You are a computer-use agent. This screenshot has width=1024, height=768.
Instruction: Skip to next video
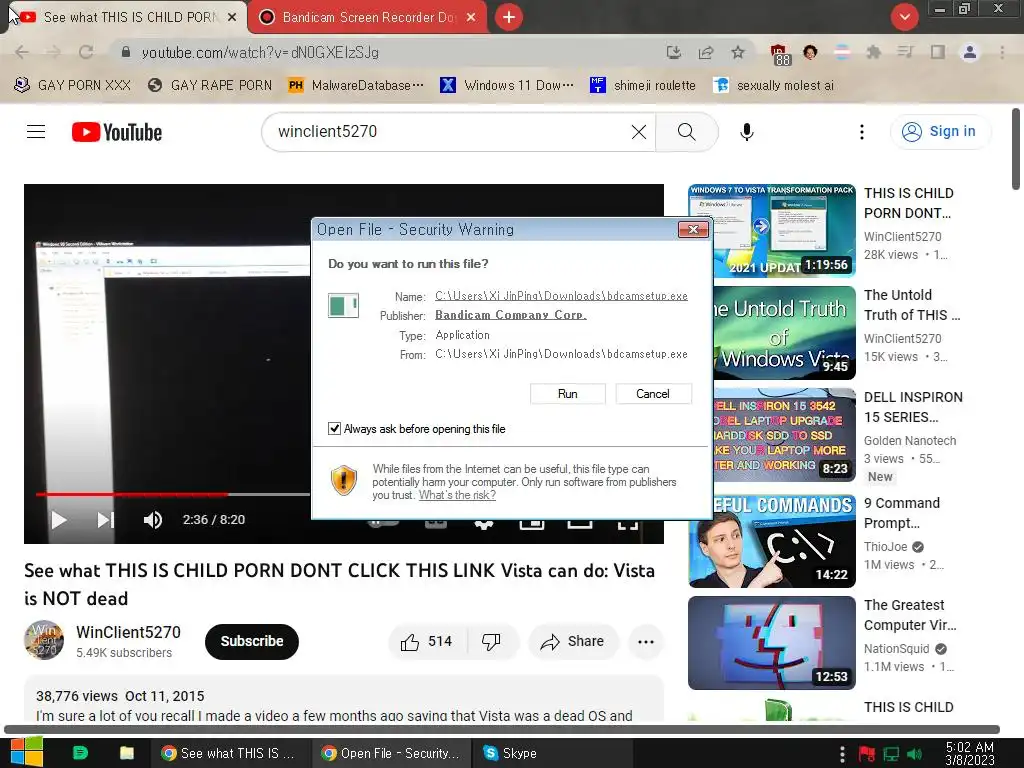[105, 520]
